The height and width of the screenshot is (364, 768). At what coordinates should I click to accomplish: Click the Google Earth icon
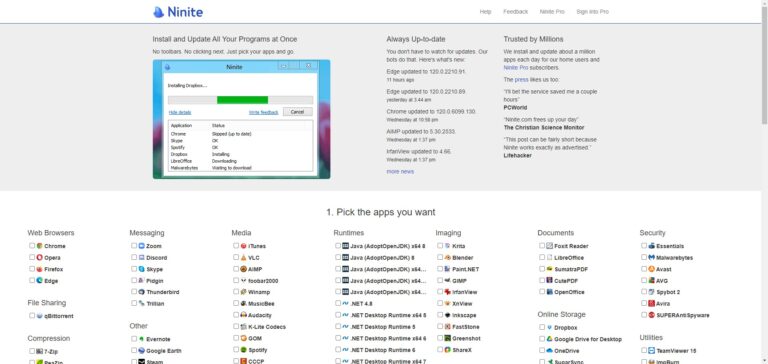coord(142,351)
